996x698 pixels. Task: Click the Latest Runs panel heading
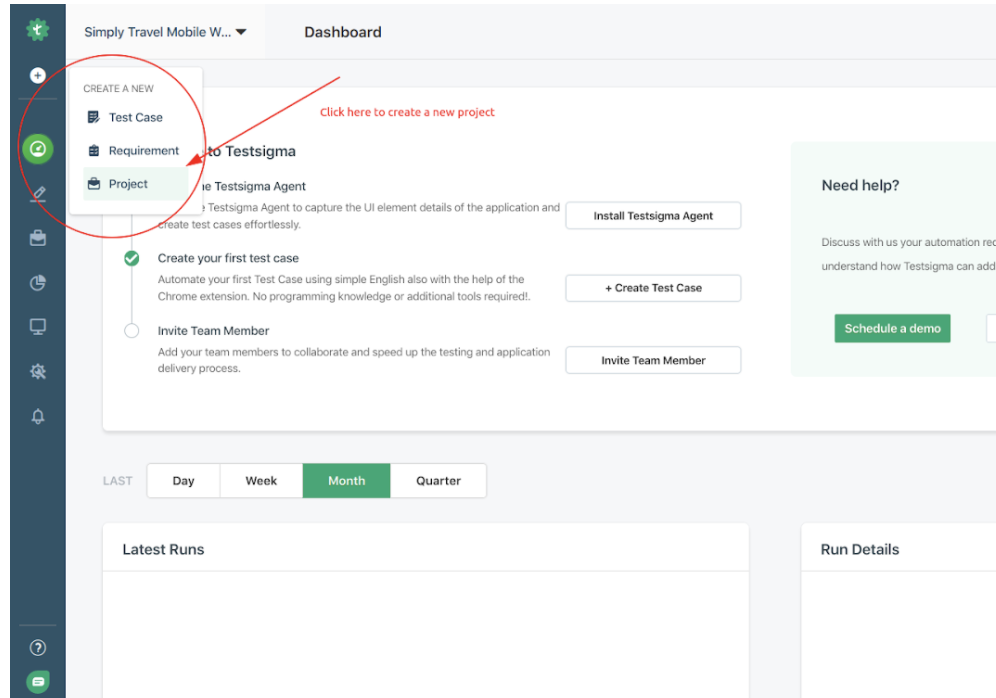[163, 549]
